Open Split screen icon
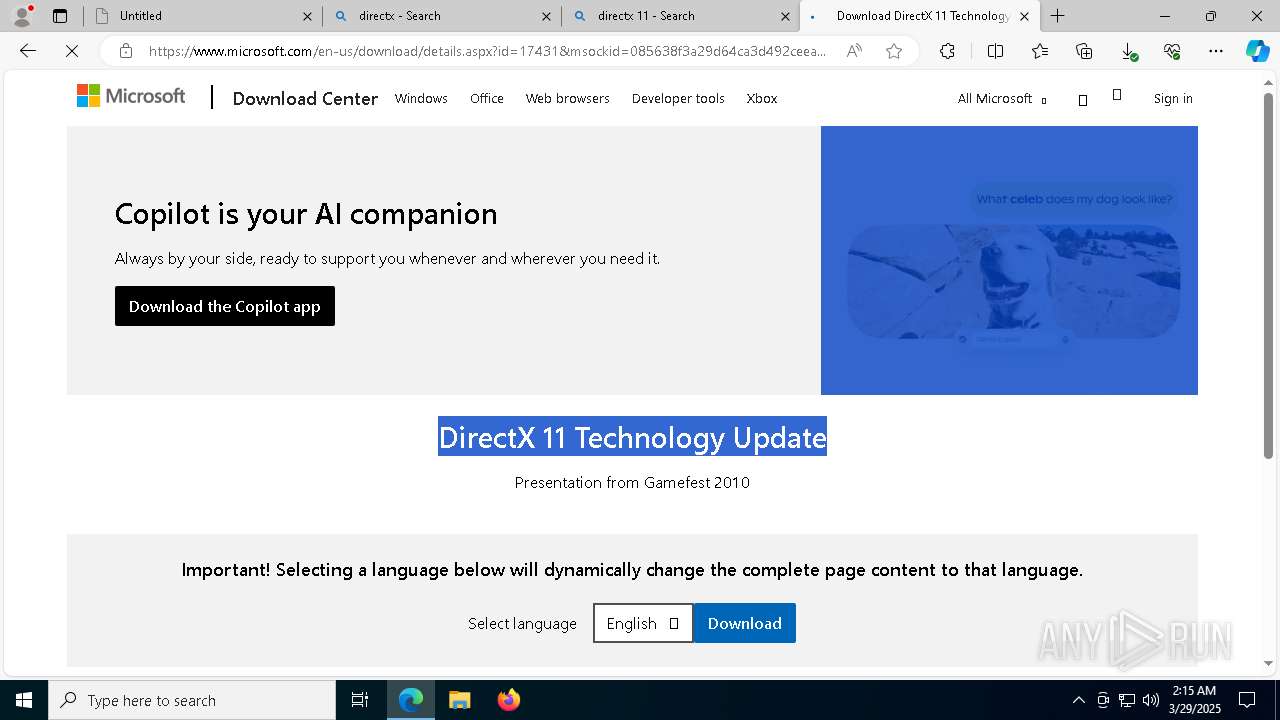The height and width of the screenshot is (720, 1280). click(995, 51)
